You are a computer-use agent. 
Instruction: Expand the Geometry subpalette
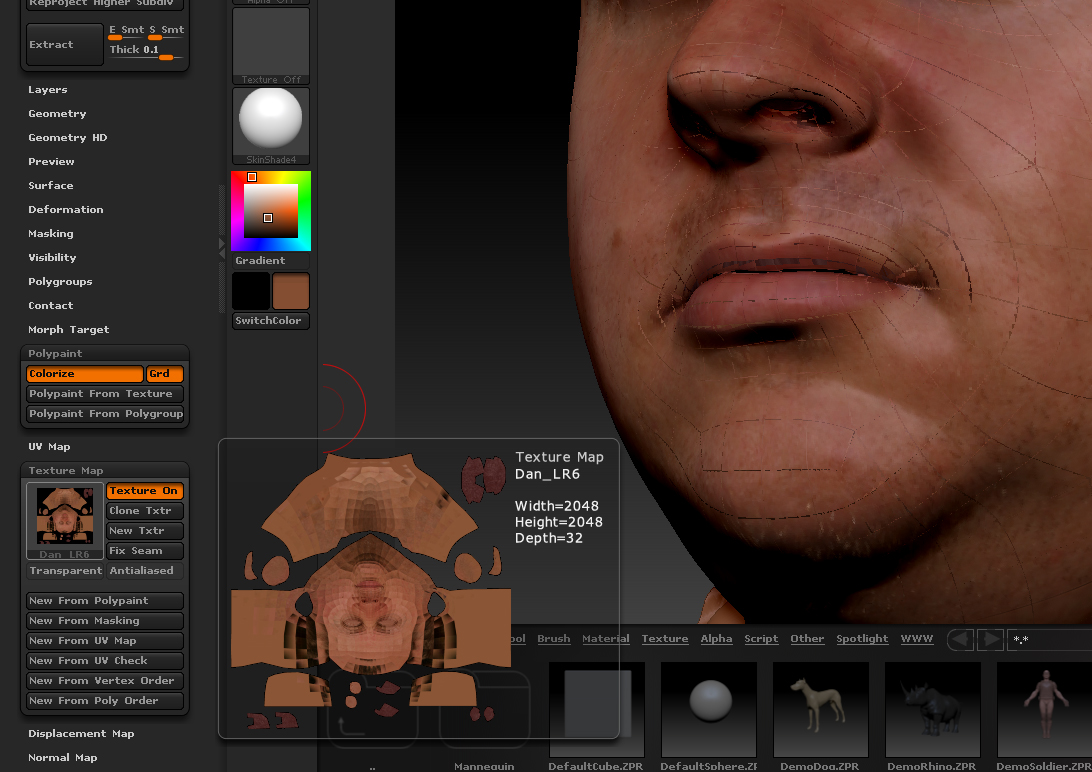[57, 113]
